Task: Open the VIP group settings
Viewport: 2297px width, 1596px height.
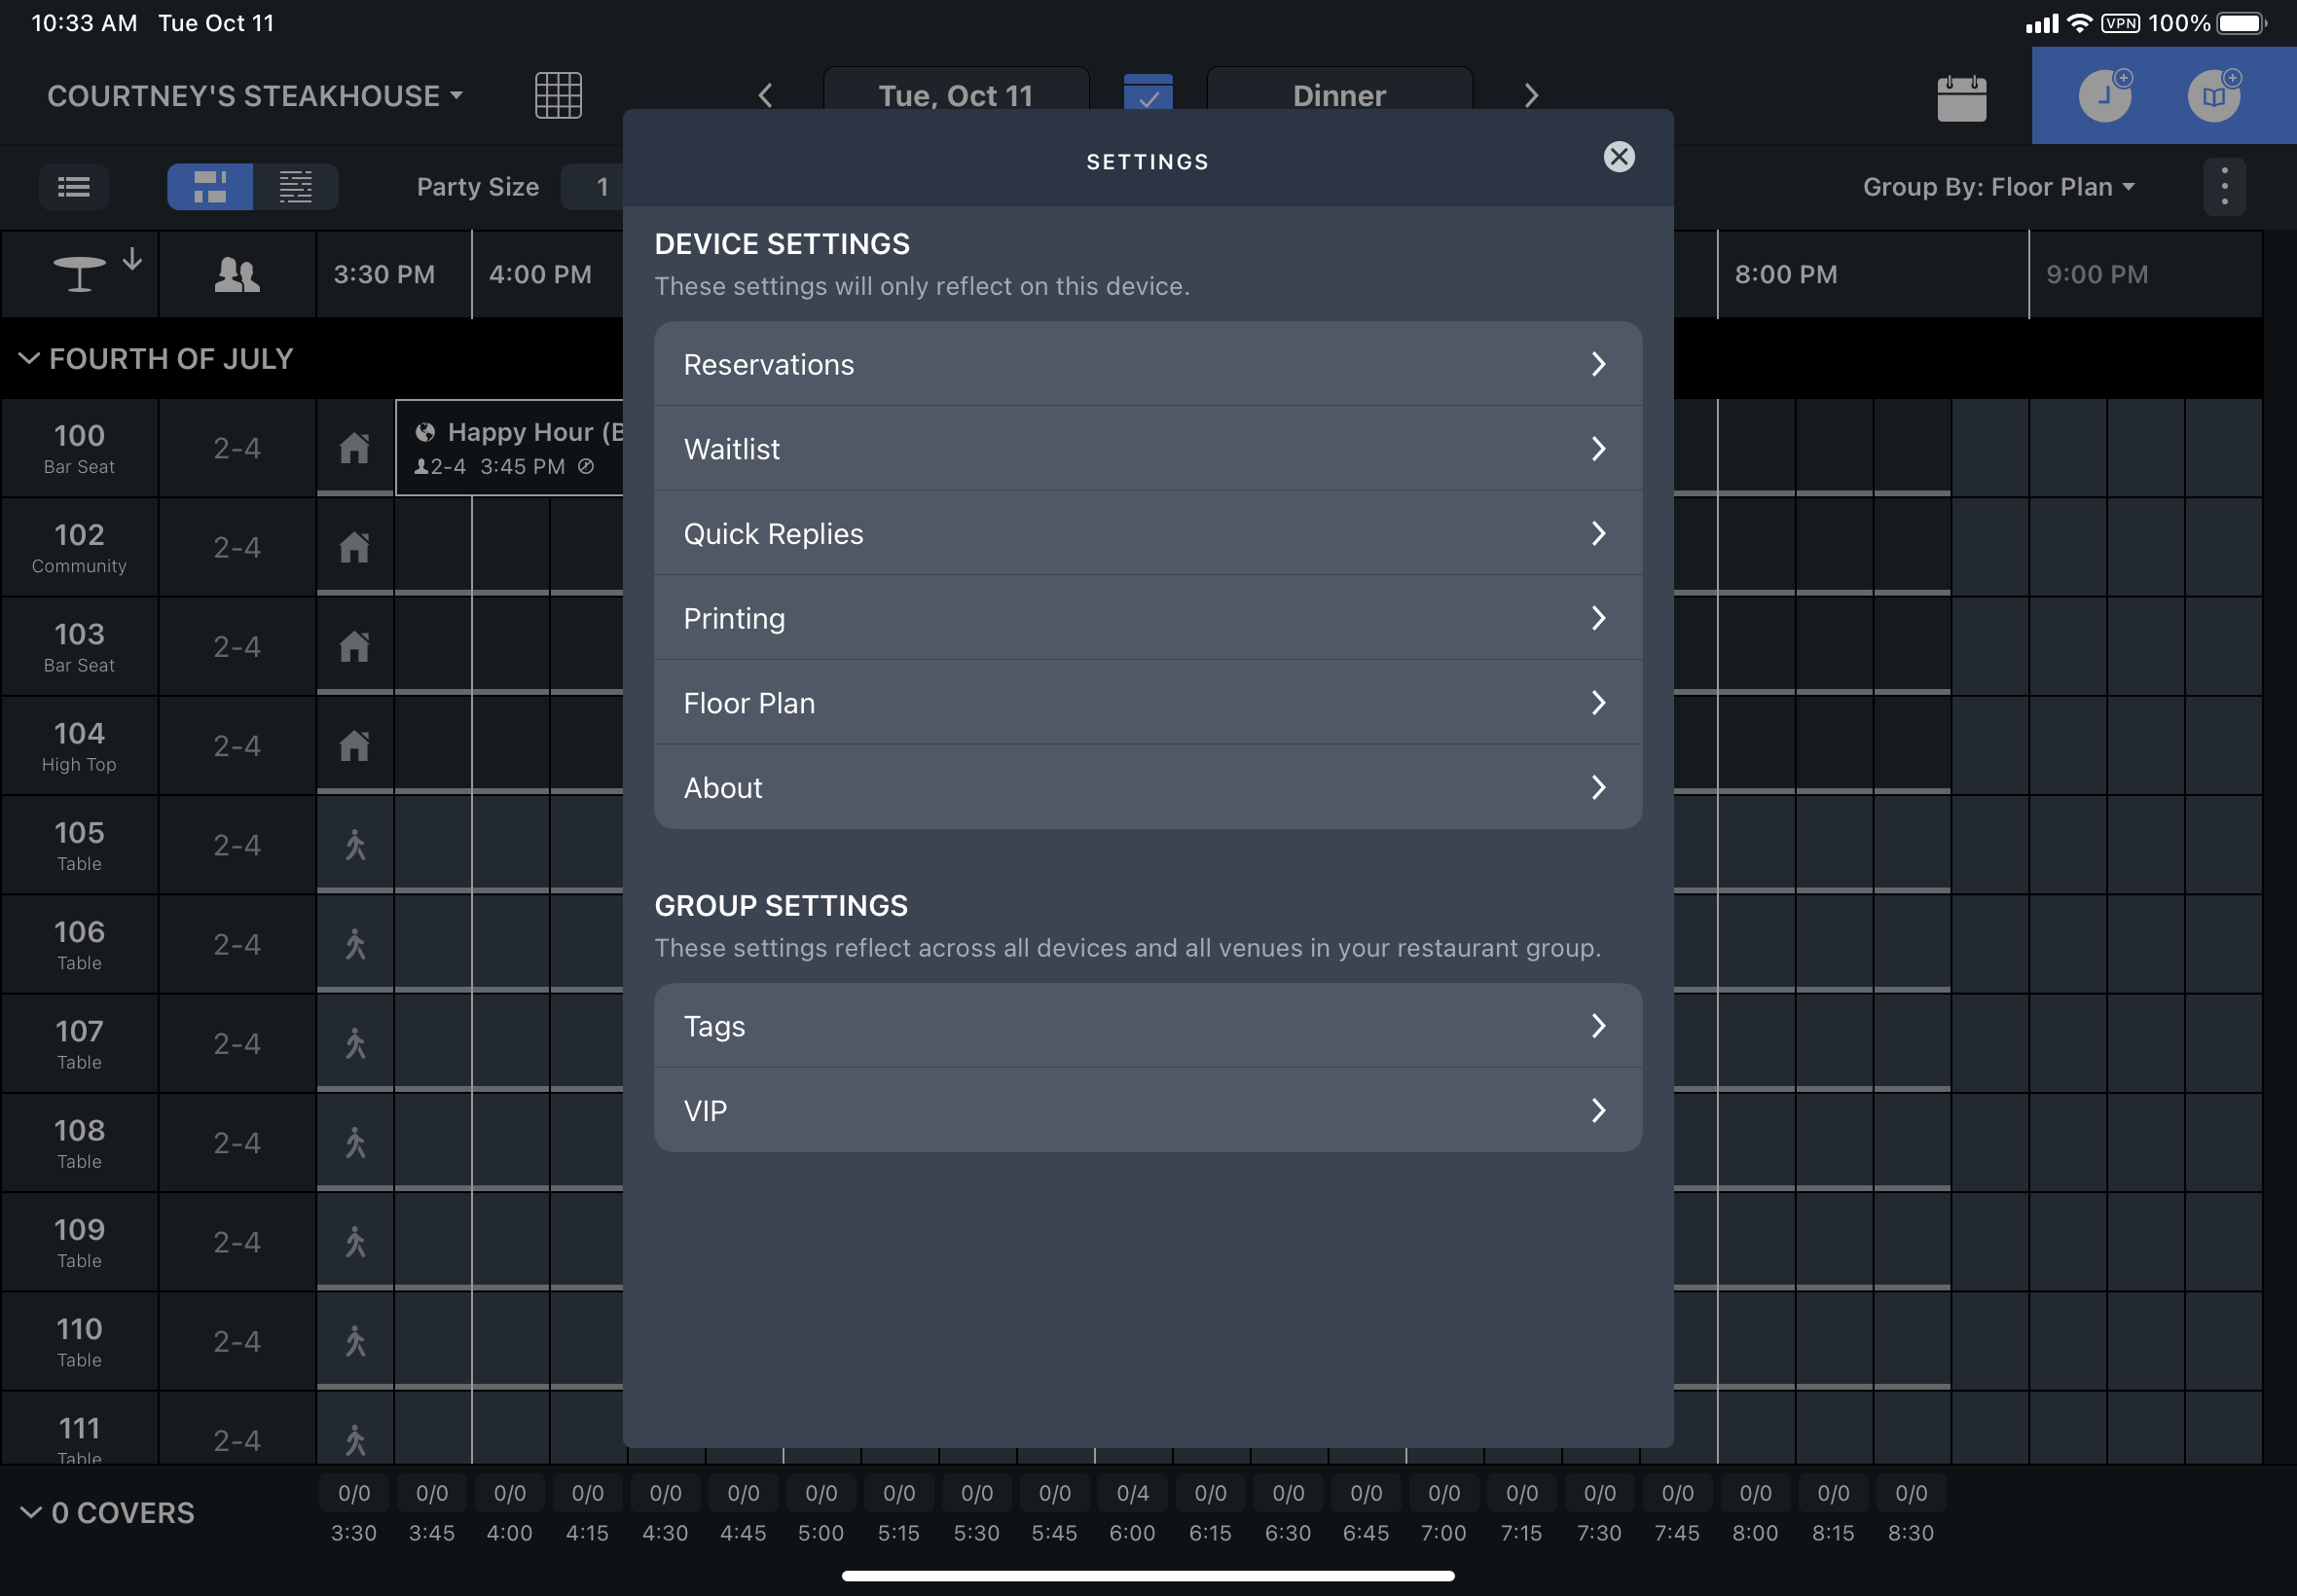Action: coord(1147,1110)
